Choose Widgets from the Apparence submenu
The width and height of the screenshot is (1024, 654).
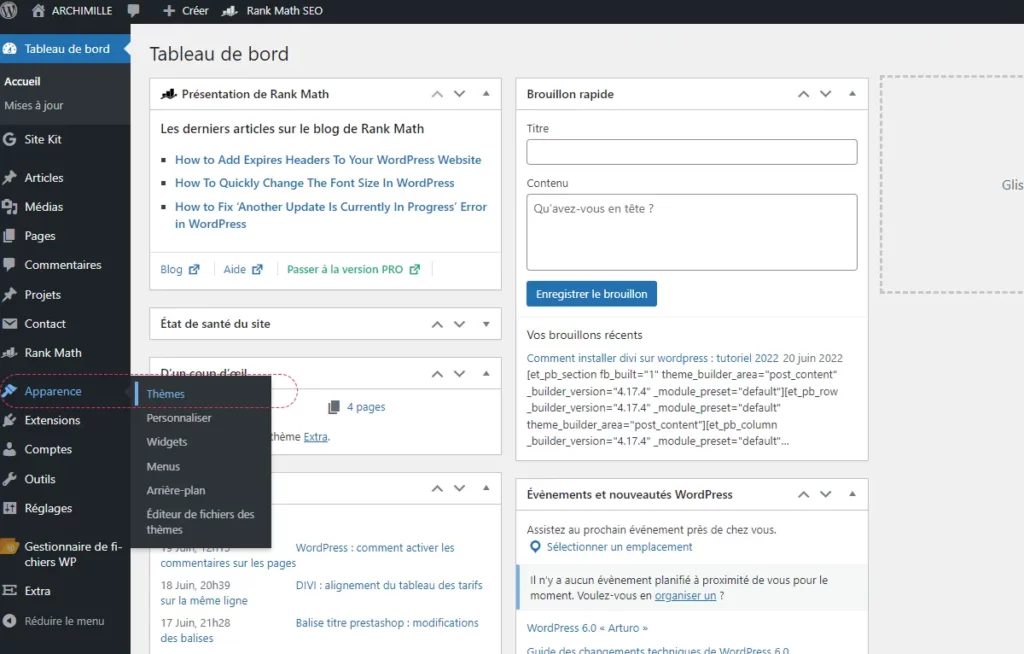coord(167,442)
